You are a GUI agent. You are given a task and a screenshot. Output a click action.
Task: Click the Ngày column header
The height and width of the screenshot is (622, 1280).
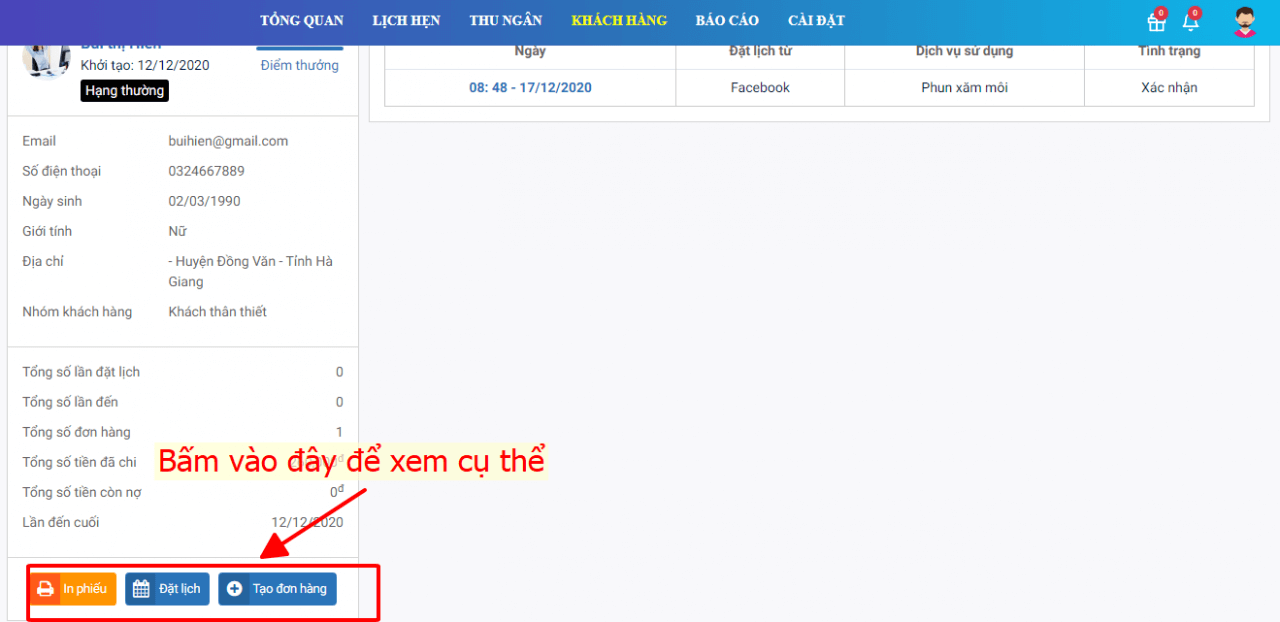530,52
